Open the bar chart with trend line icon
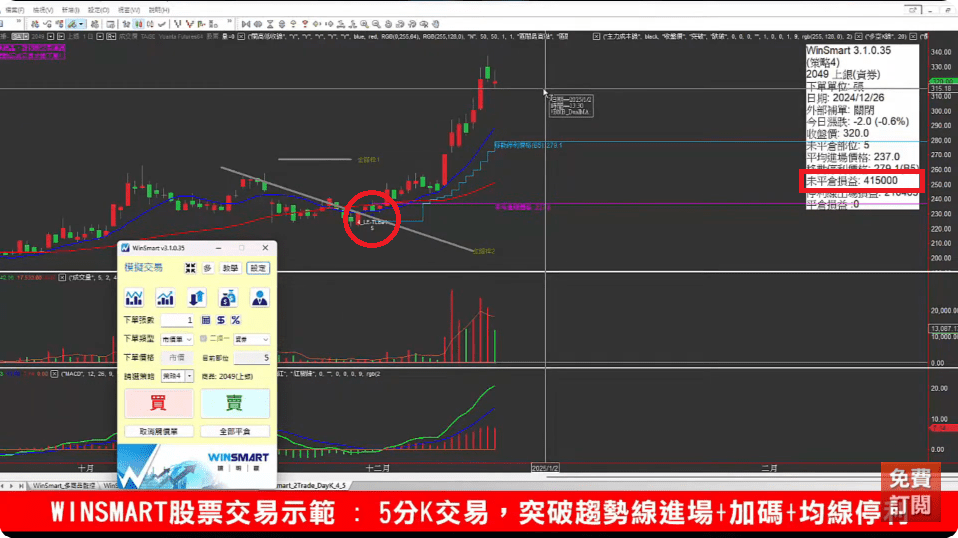This screenshot has width=958, height=538. pos(166,297)
